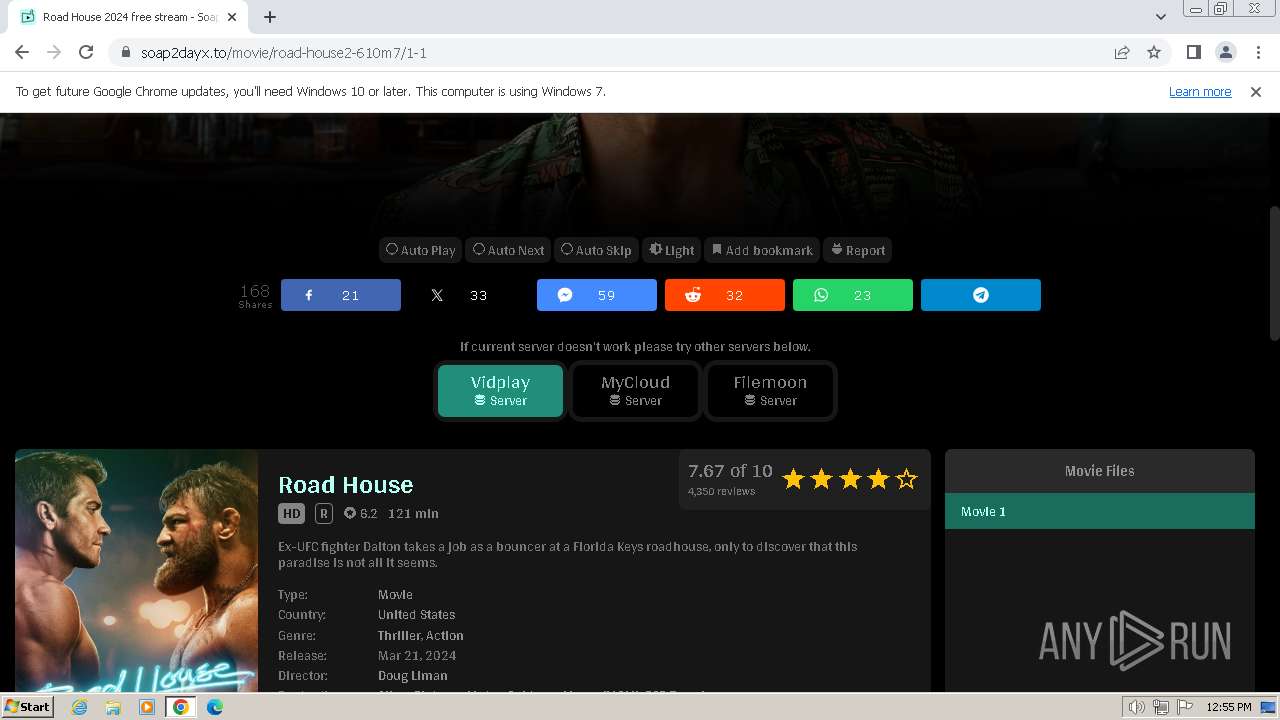Click the share page icon in address bar
The height and width of the screenshot is (720, 1280).
tap(1122, 52)
